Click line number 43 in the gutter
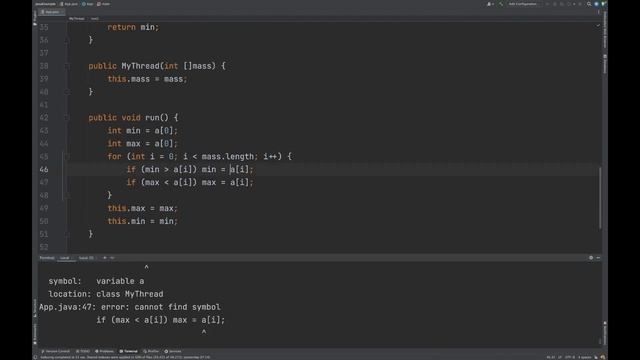The image size is (640, 360). [x=44, y=131]
